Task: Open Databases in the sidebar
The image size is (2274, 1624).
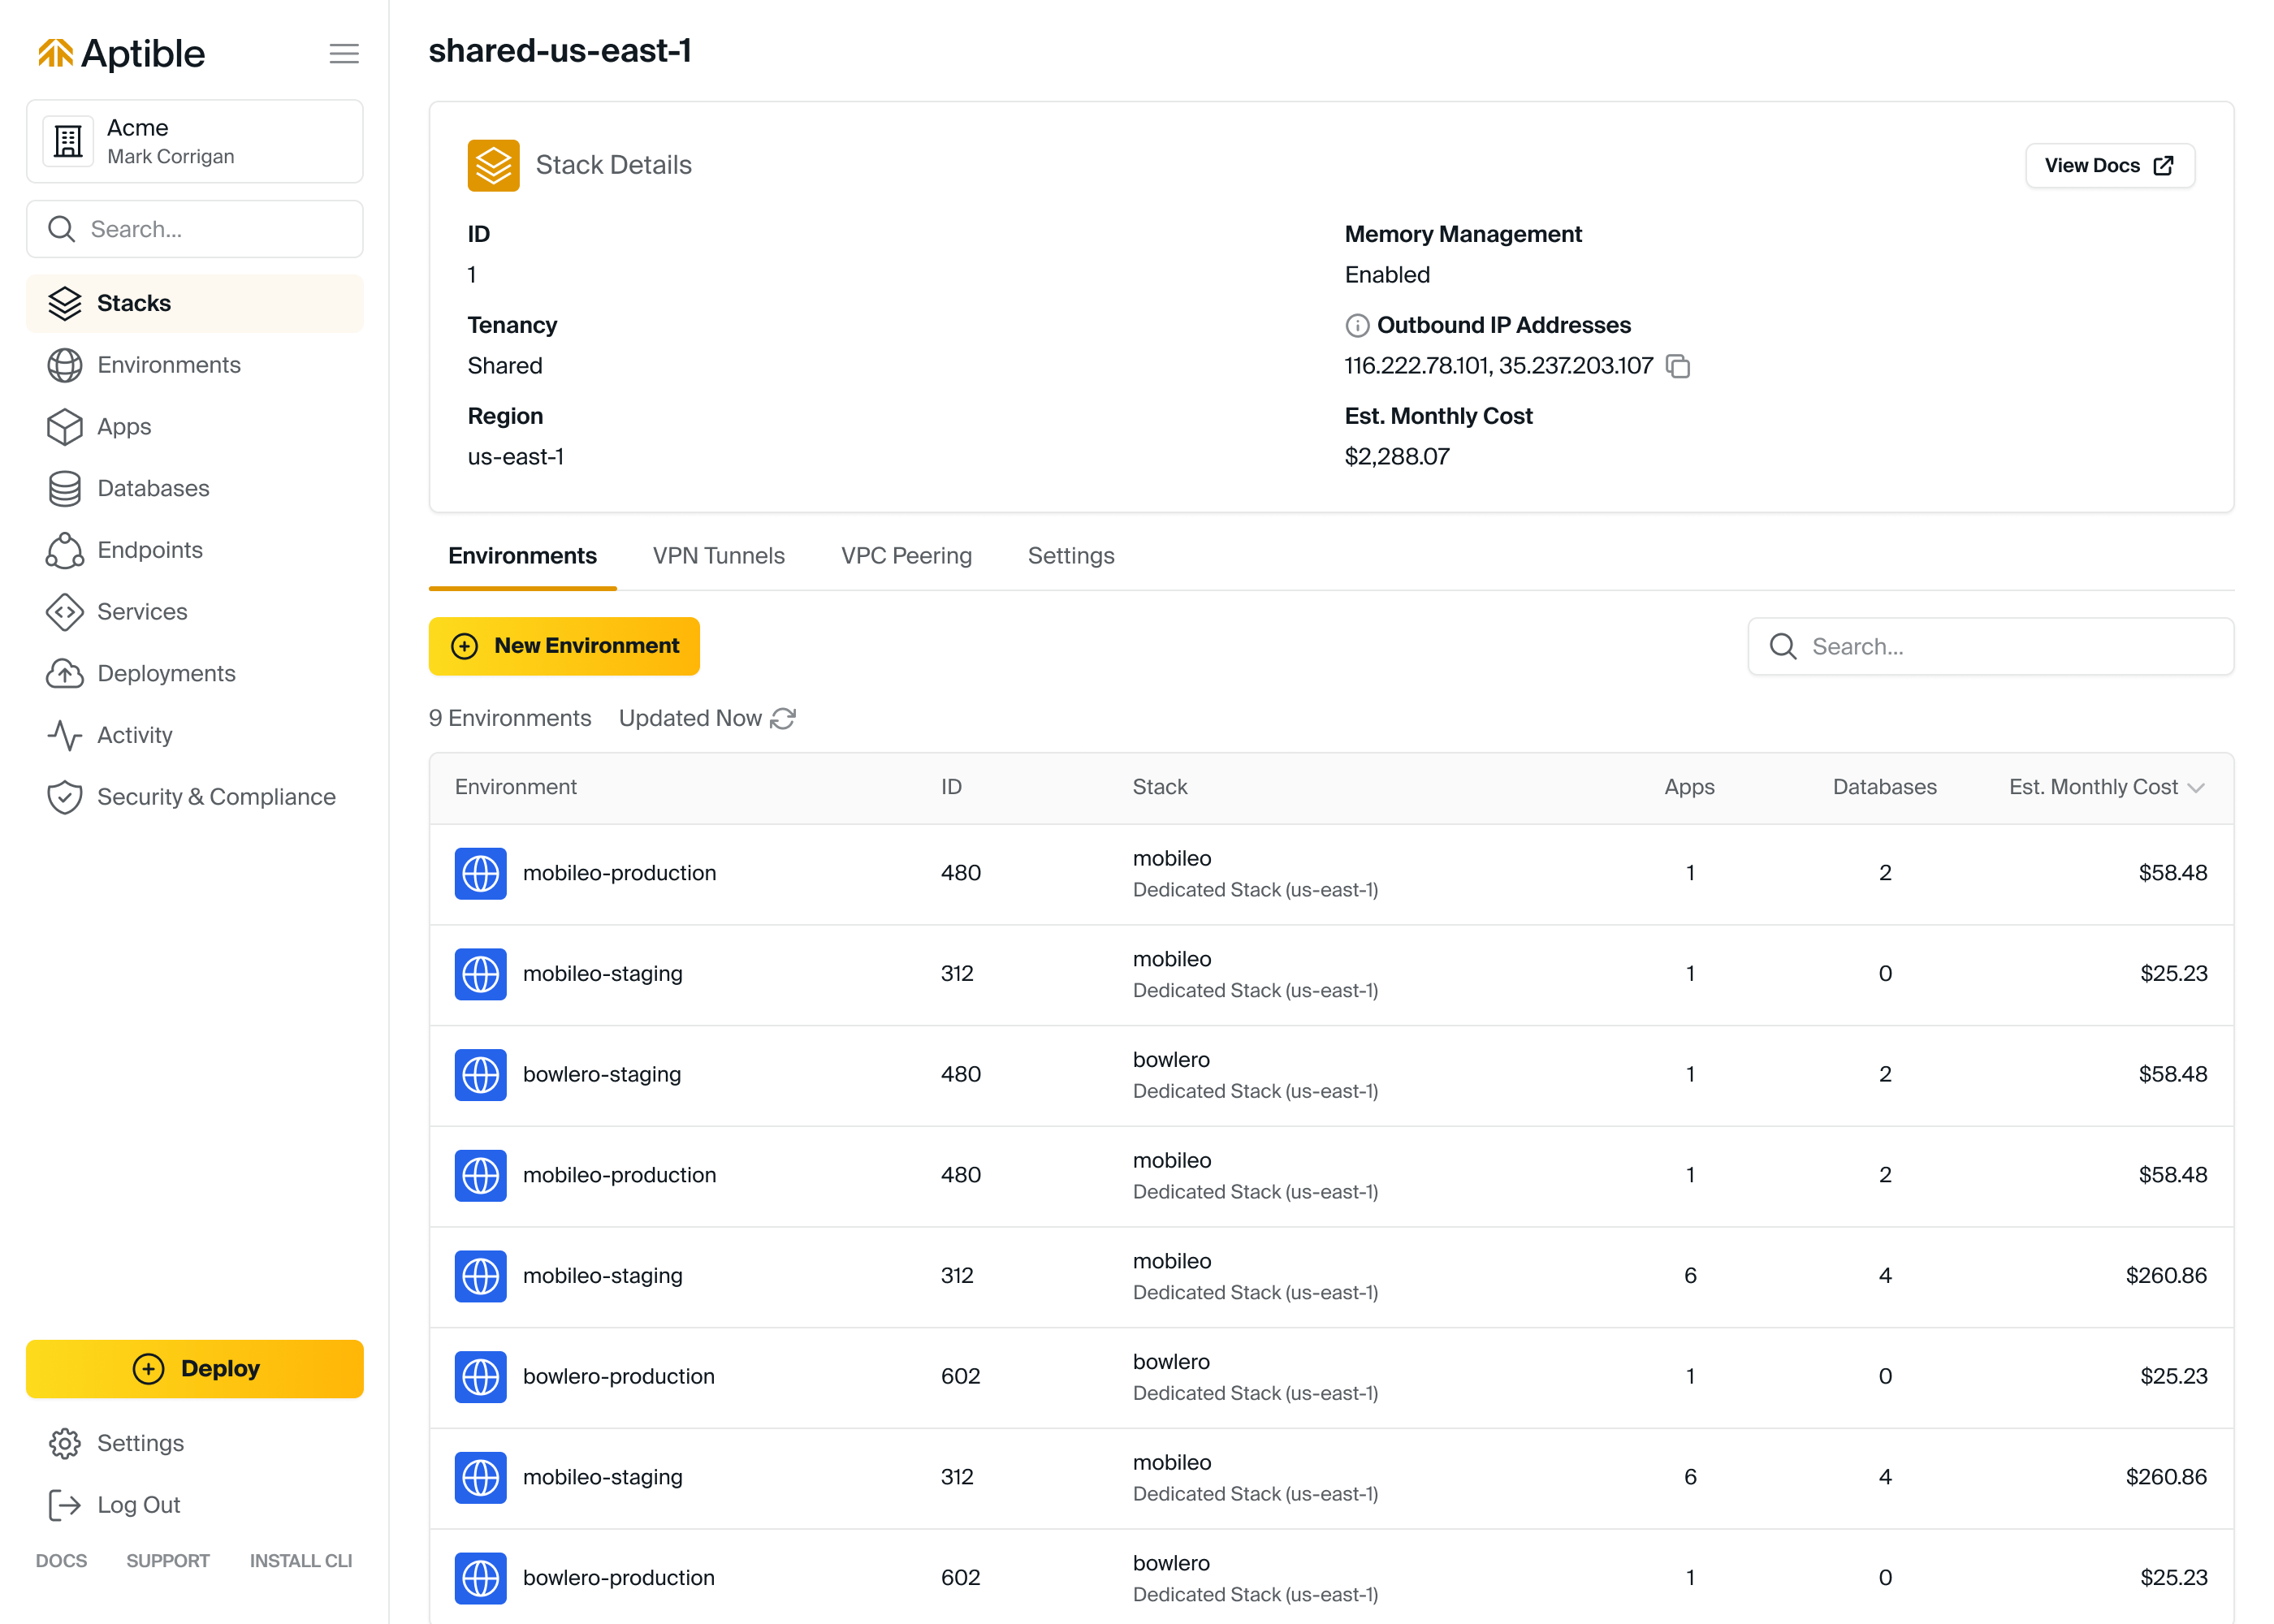Action: click(195, 488)
